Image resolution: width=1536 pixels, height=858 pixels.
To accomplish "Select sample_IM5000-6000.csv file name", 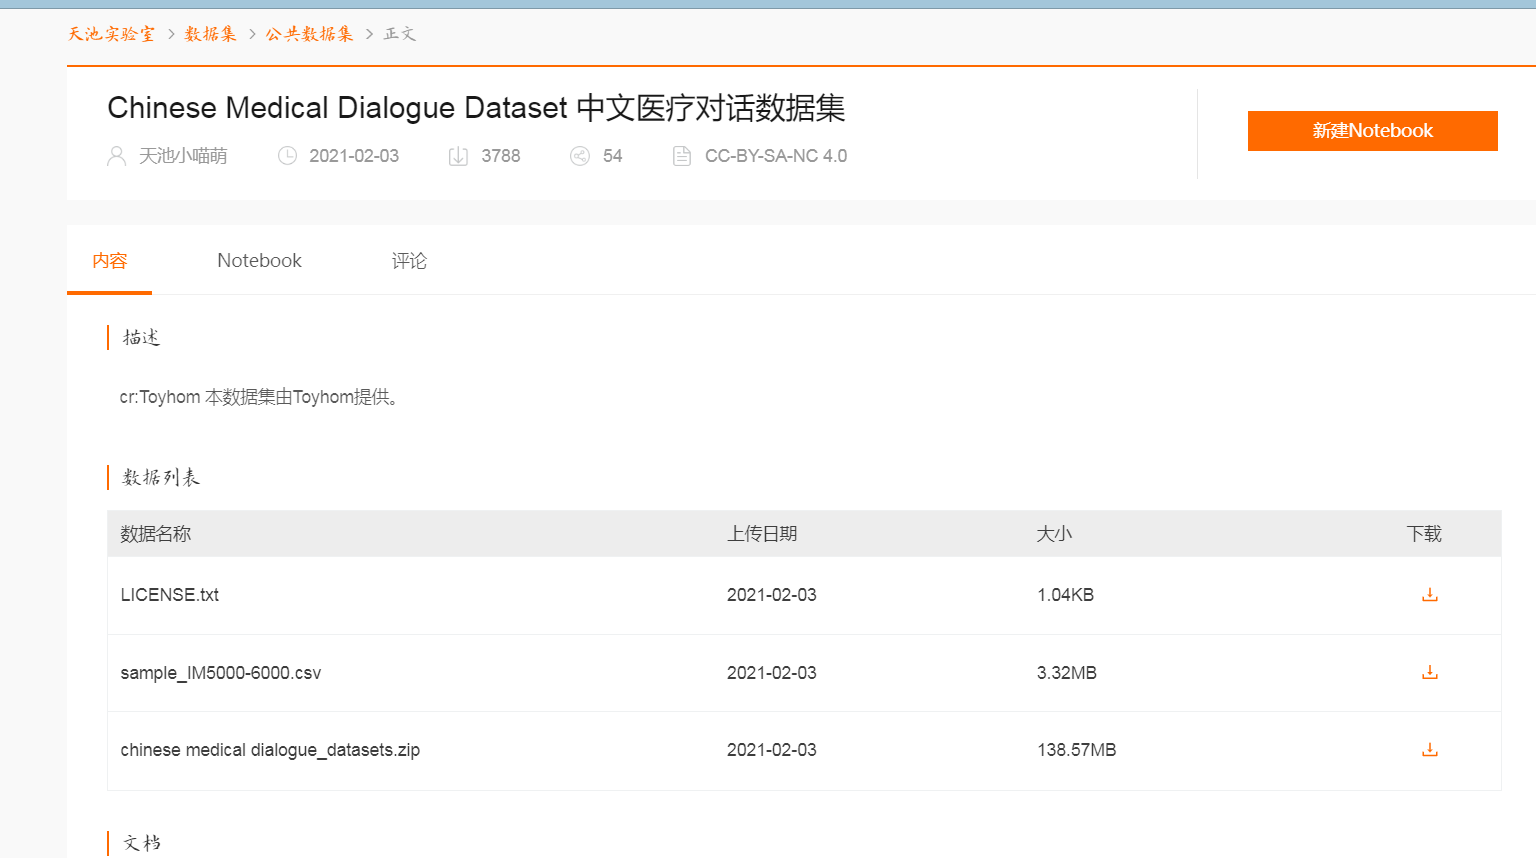I will click(x=221, y=673).
